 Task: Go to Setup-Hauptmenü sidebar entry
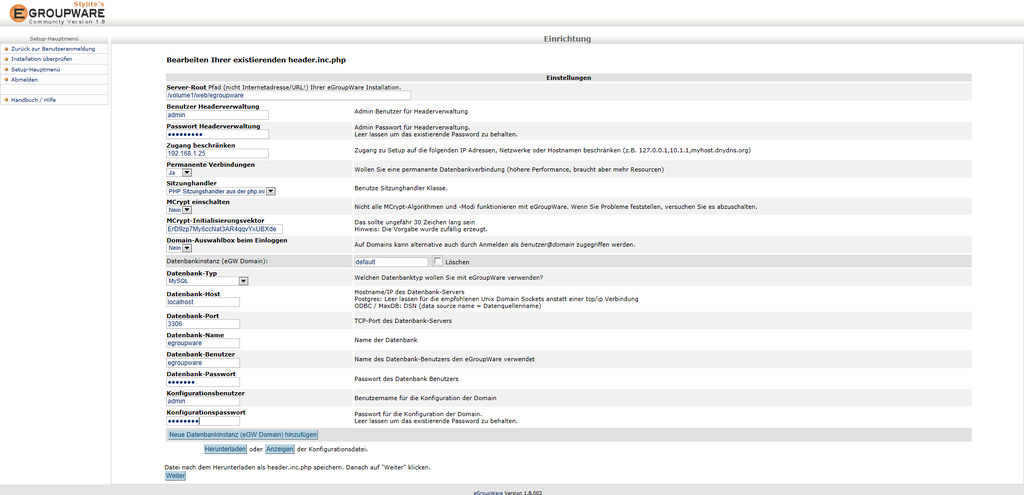(x=35, y=70)
